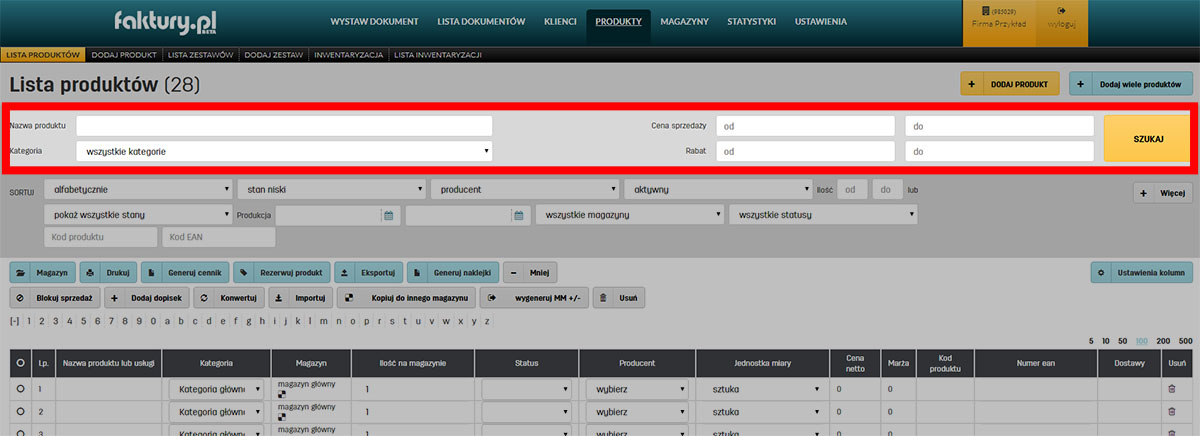This screenshot has width=1200, height=436.
Task: Open the 'wszystkie kategorie' dropdown
Action: [x=284, y=151]
